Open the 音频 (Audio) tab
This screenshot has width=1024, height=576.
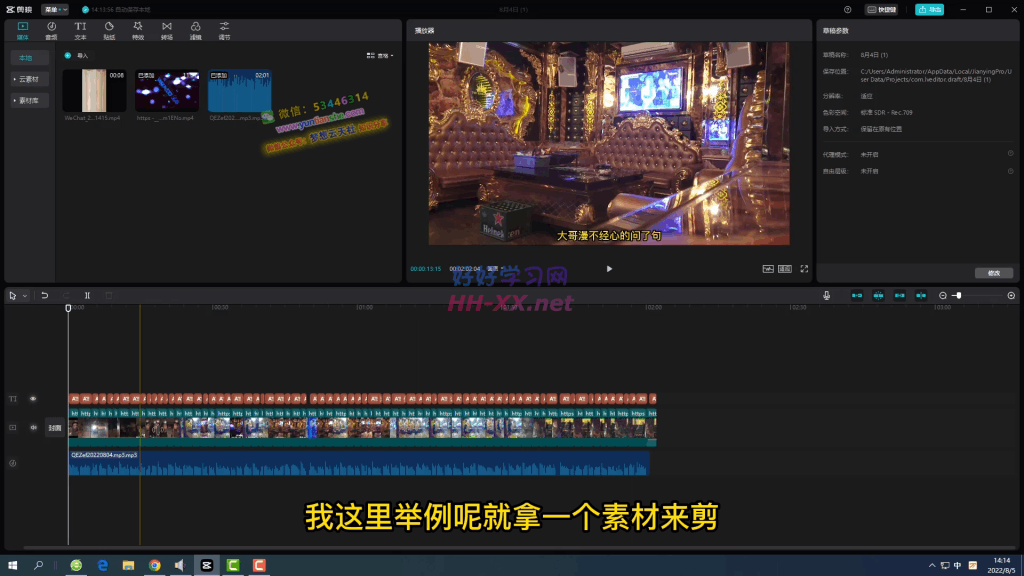point(51,30)
